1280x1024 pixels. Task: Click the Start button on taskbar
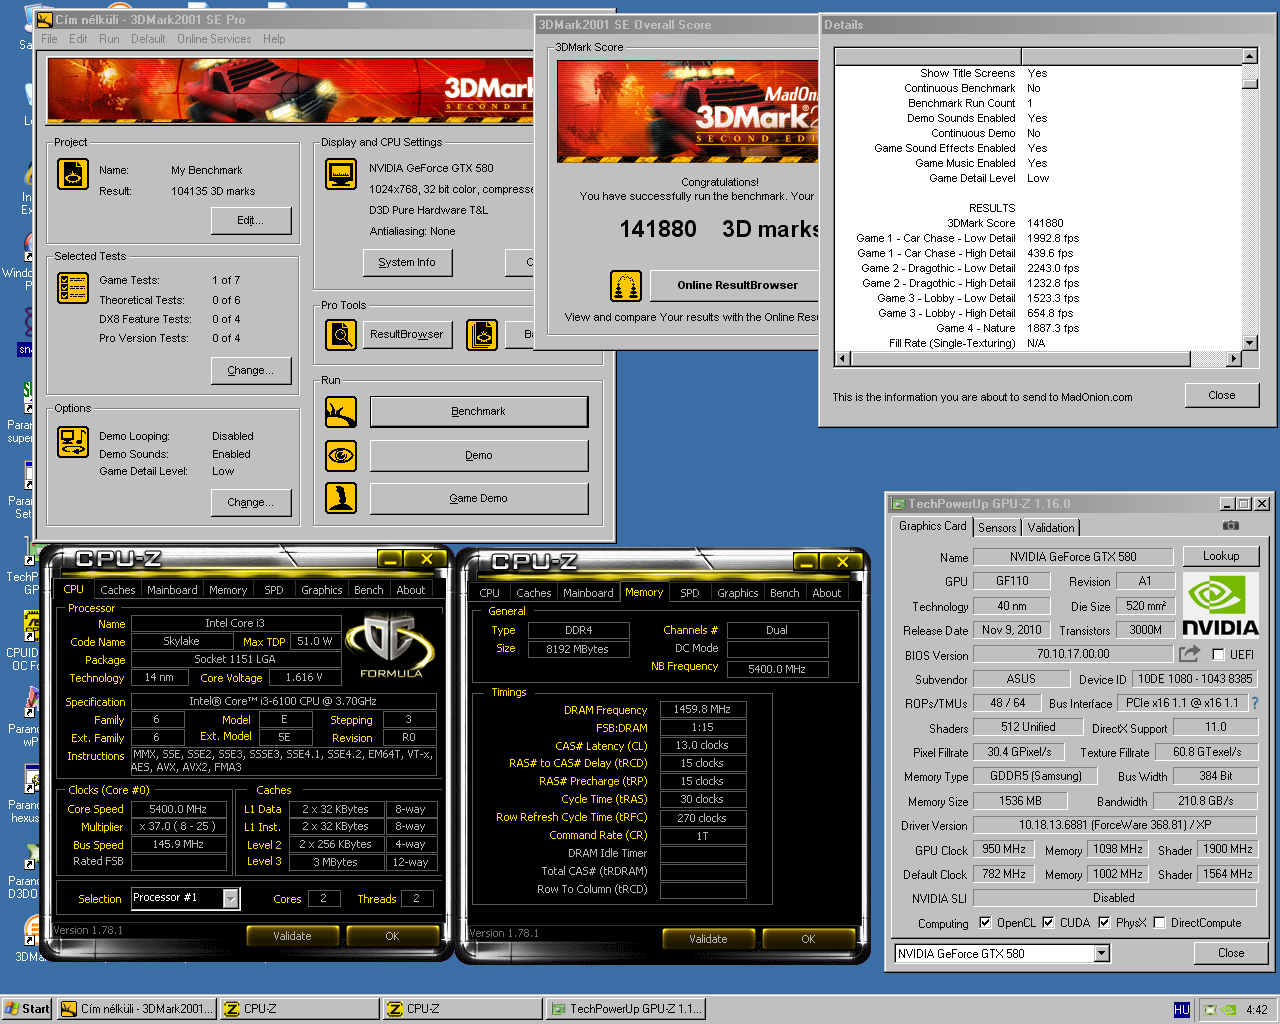27,1009
